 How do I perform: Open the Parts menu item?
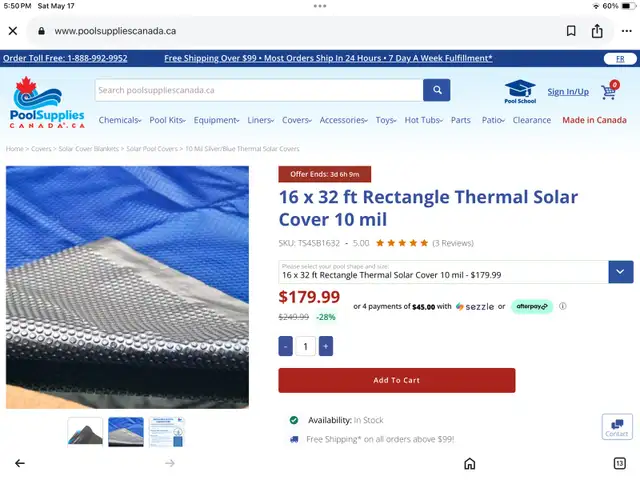[x=461, y=120]
